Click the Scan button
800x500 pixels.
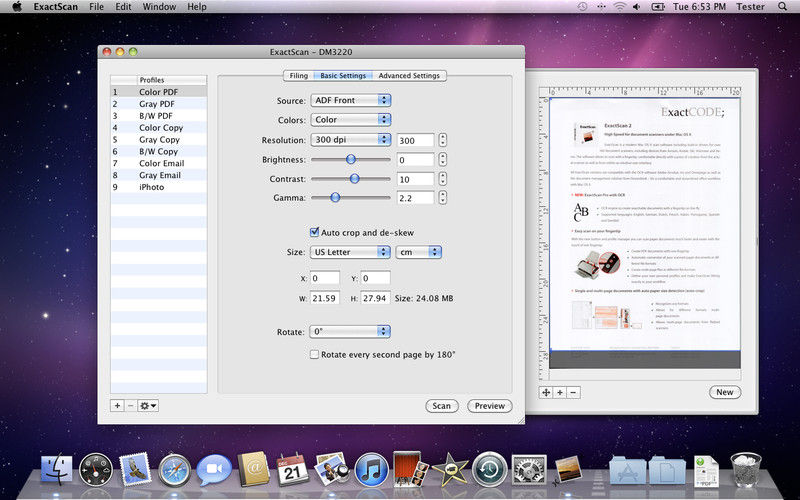[x=442, y=406]
